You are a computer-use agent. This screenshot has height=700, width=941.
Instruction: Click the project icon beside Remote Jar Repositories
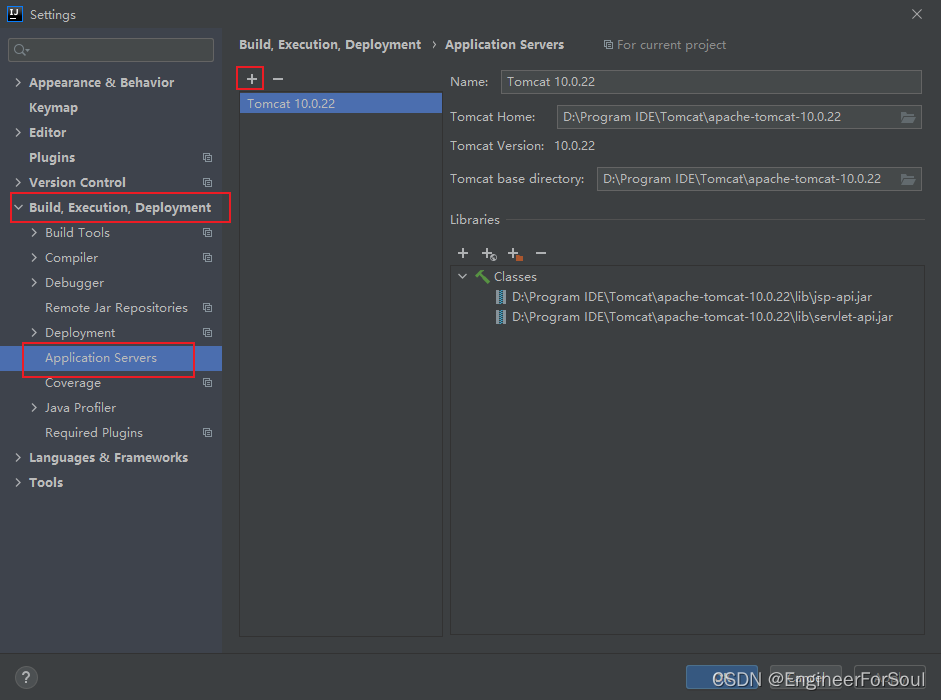208,307
